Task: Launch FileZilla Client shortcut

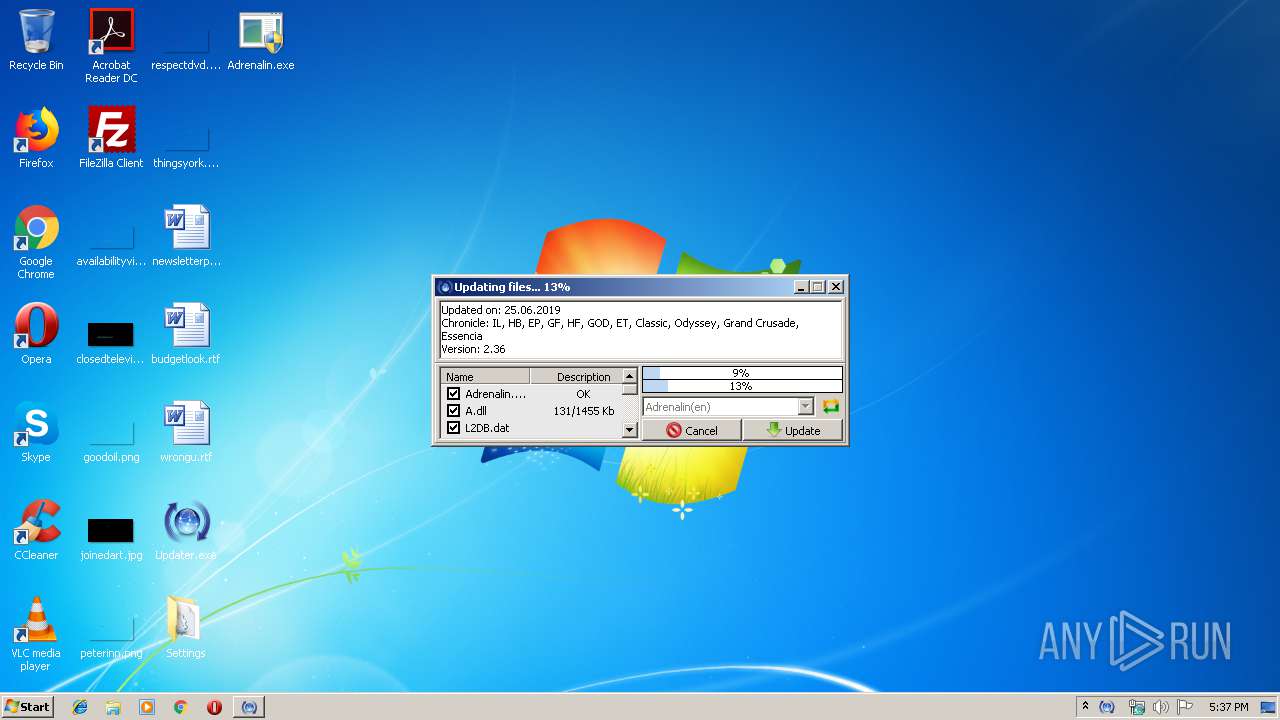Action: click(x=111, y=138)
